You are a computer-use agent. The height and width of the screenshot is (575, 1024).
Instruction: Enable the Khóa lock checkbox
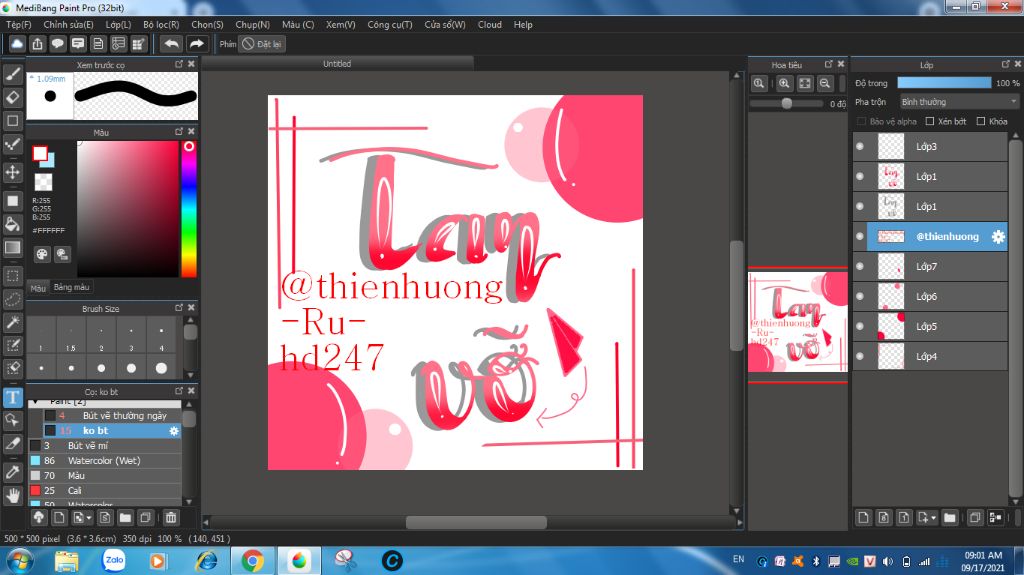(x=980, y=122)
